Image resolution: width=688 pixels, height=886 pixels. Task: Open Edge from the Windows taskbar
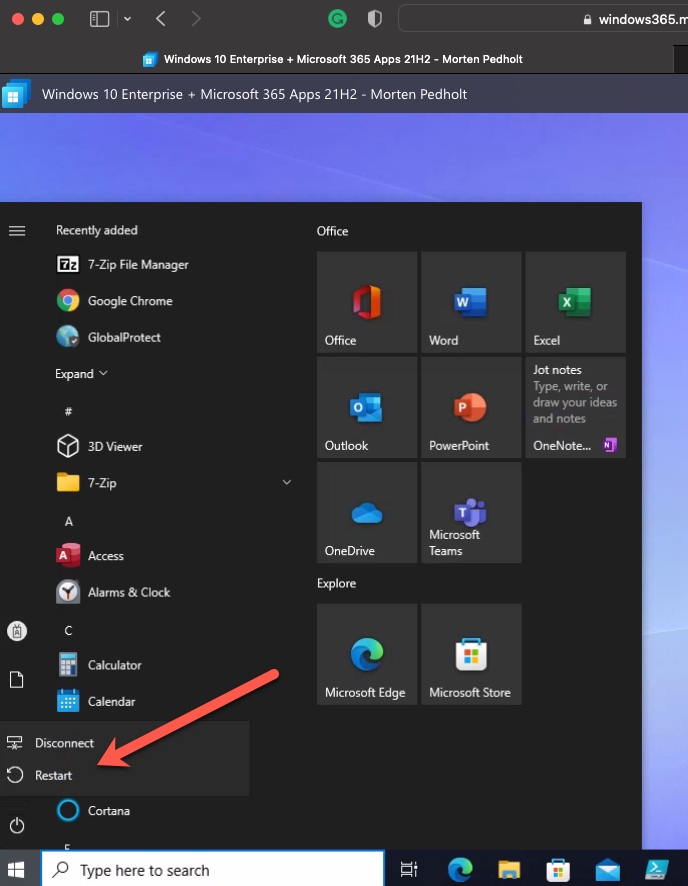(460, 870)
